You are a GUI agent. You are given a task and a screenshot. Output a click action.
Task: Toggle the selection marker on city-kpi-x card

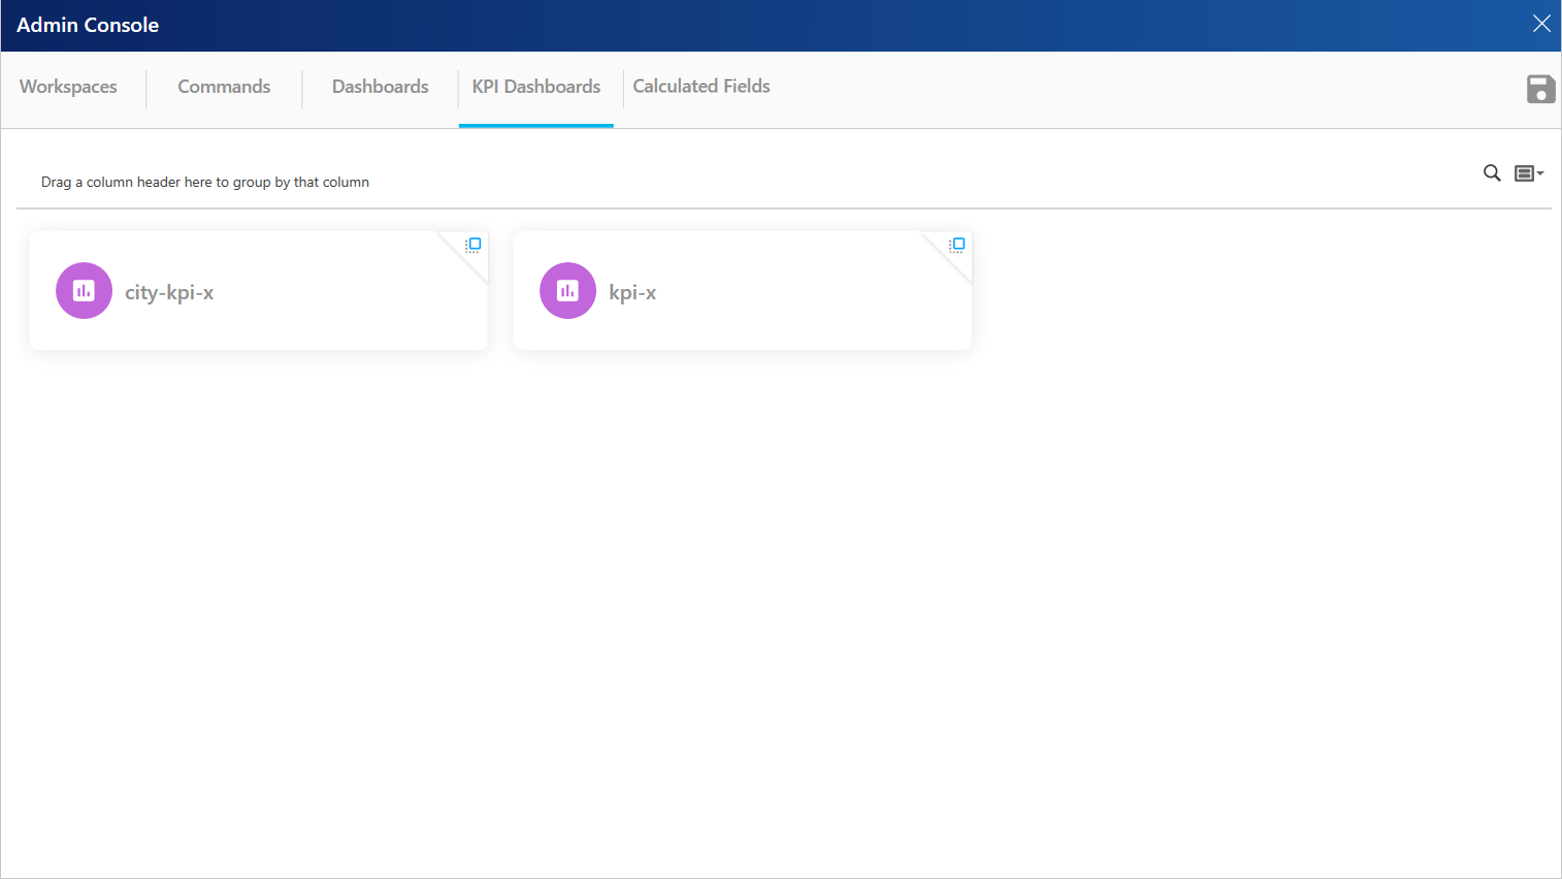pyautogui.click(x=475, y=243)
